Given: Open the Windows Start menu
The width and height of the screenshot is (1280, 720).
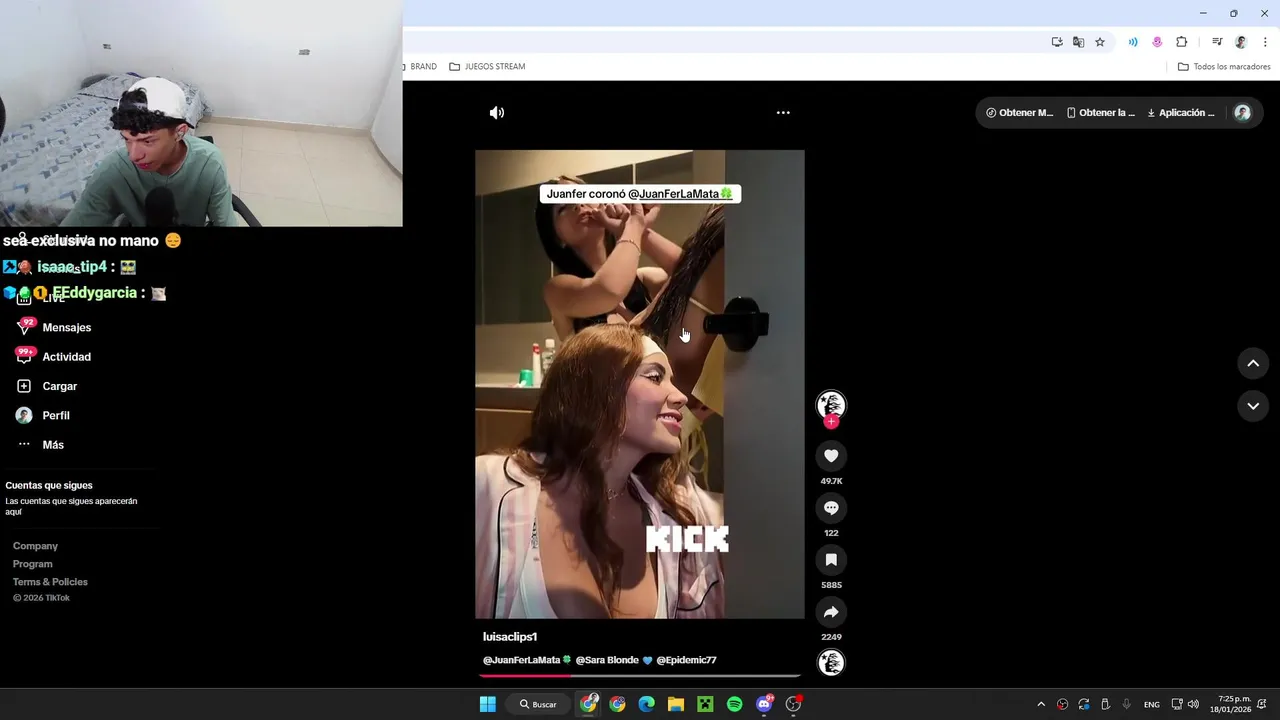Looking at the screenshot, I should [487, 704].
